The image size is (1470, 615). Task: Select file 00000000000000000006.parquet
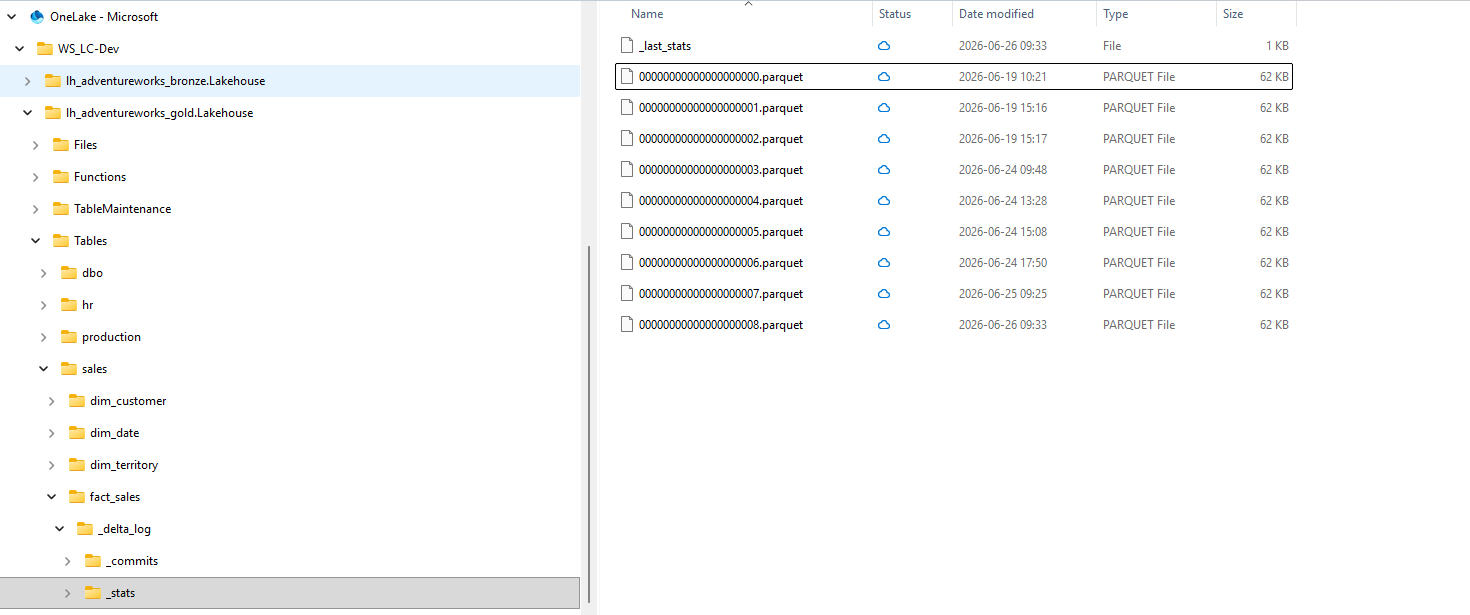pos(721,263)
